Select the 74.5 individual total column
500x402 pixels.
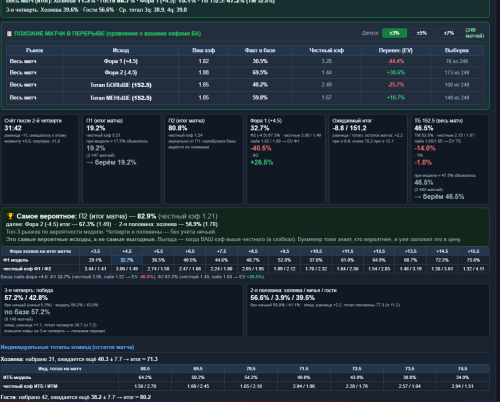463,369
